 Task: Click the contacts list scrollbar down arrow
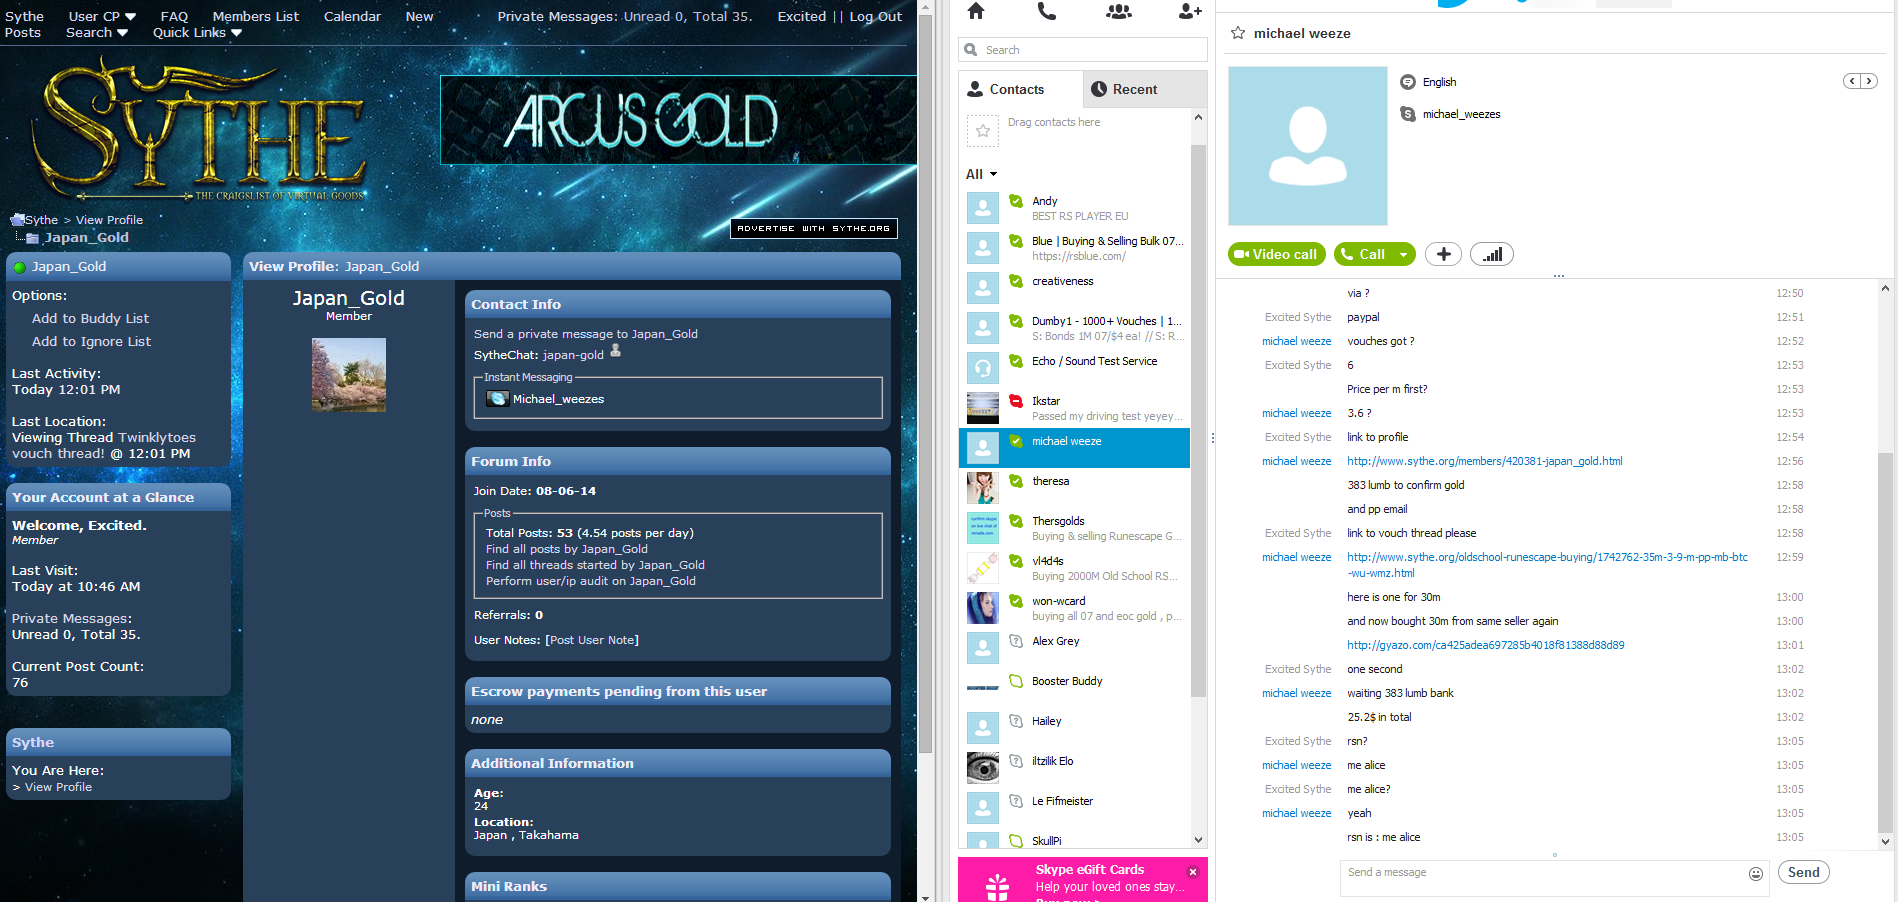[1198, 840]
